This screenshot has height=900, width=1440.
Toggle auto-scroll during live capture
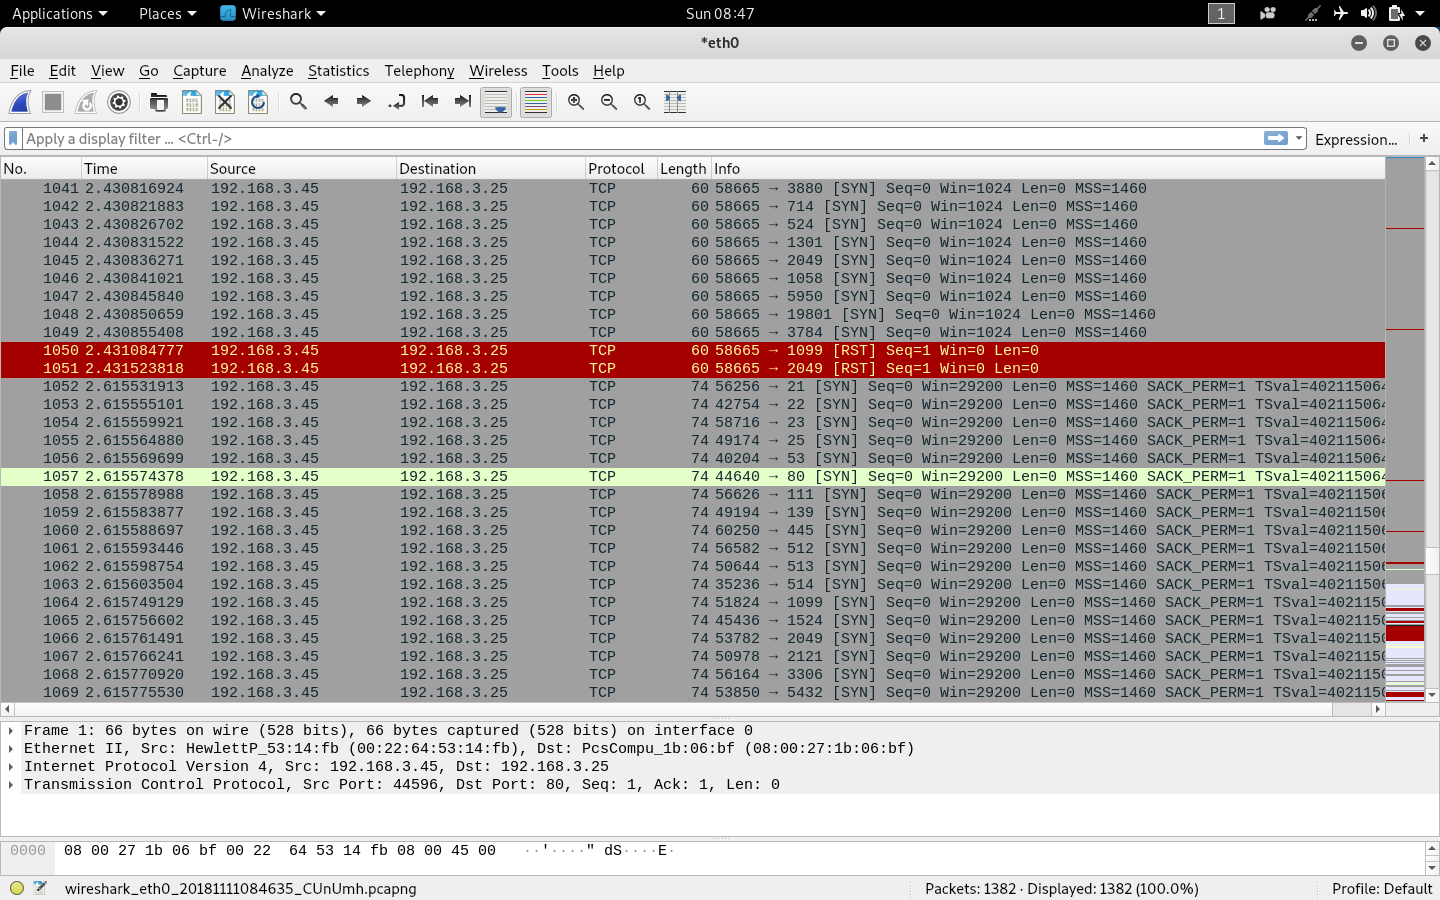tap(496, 102)
